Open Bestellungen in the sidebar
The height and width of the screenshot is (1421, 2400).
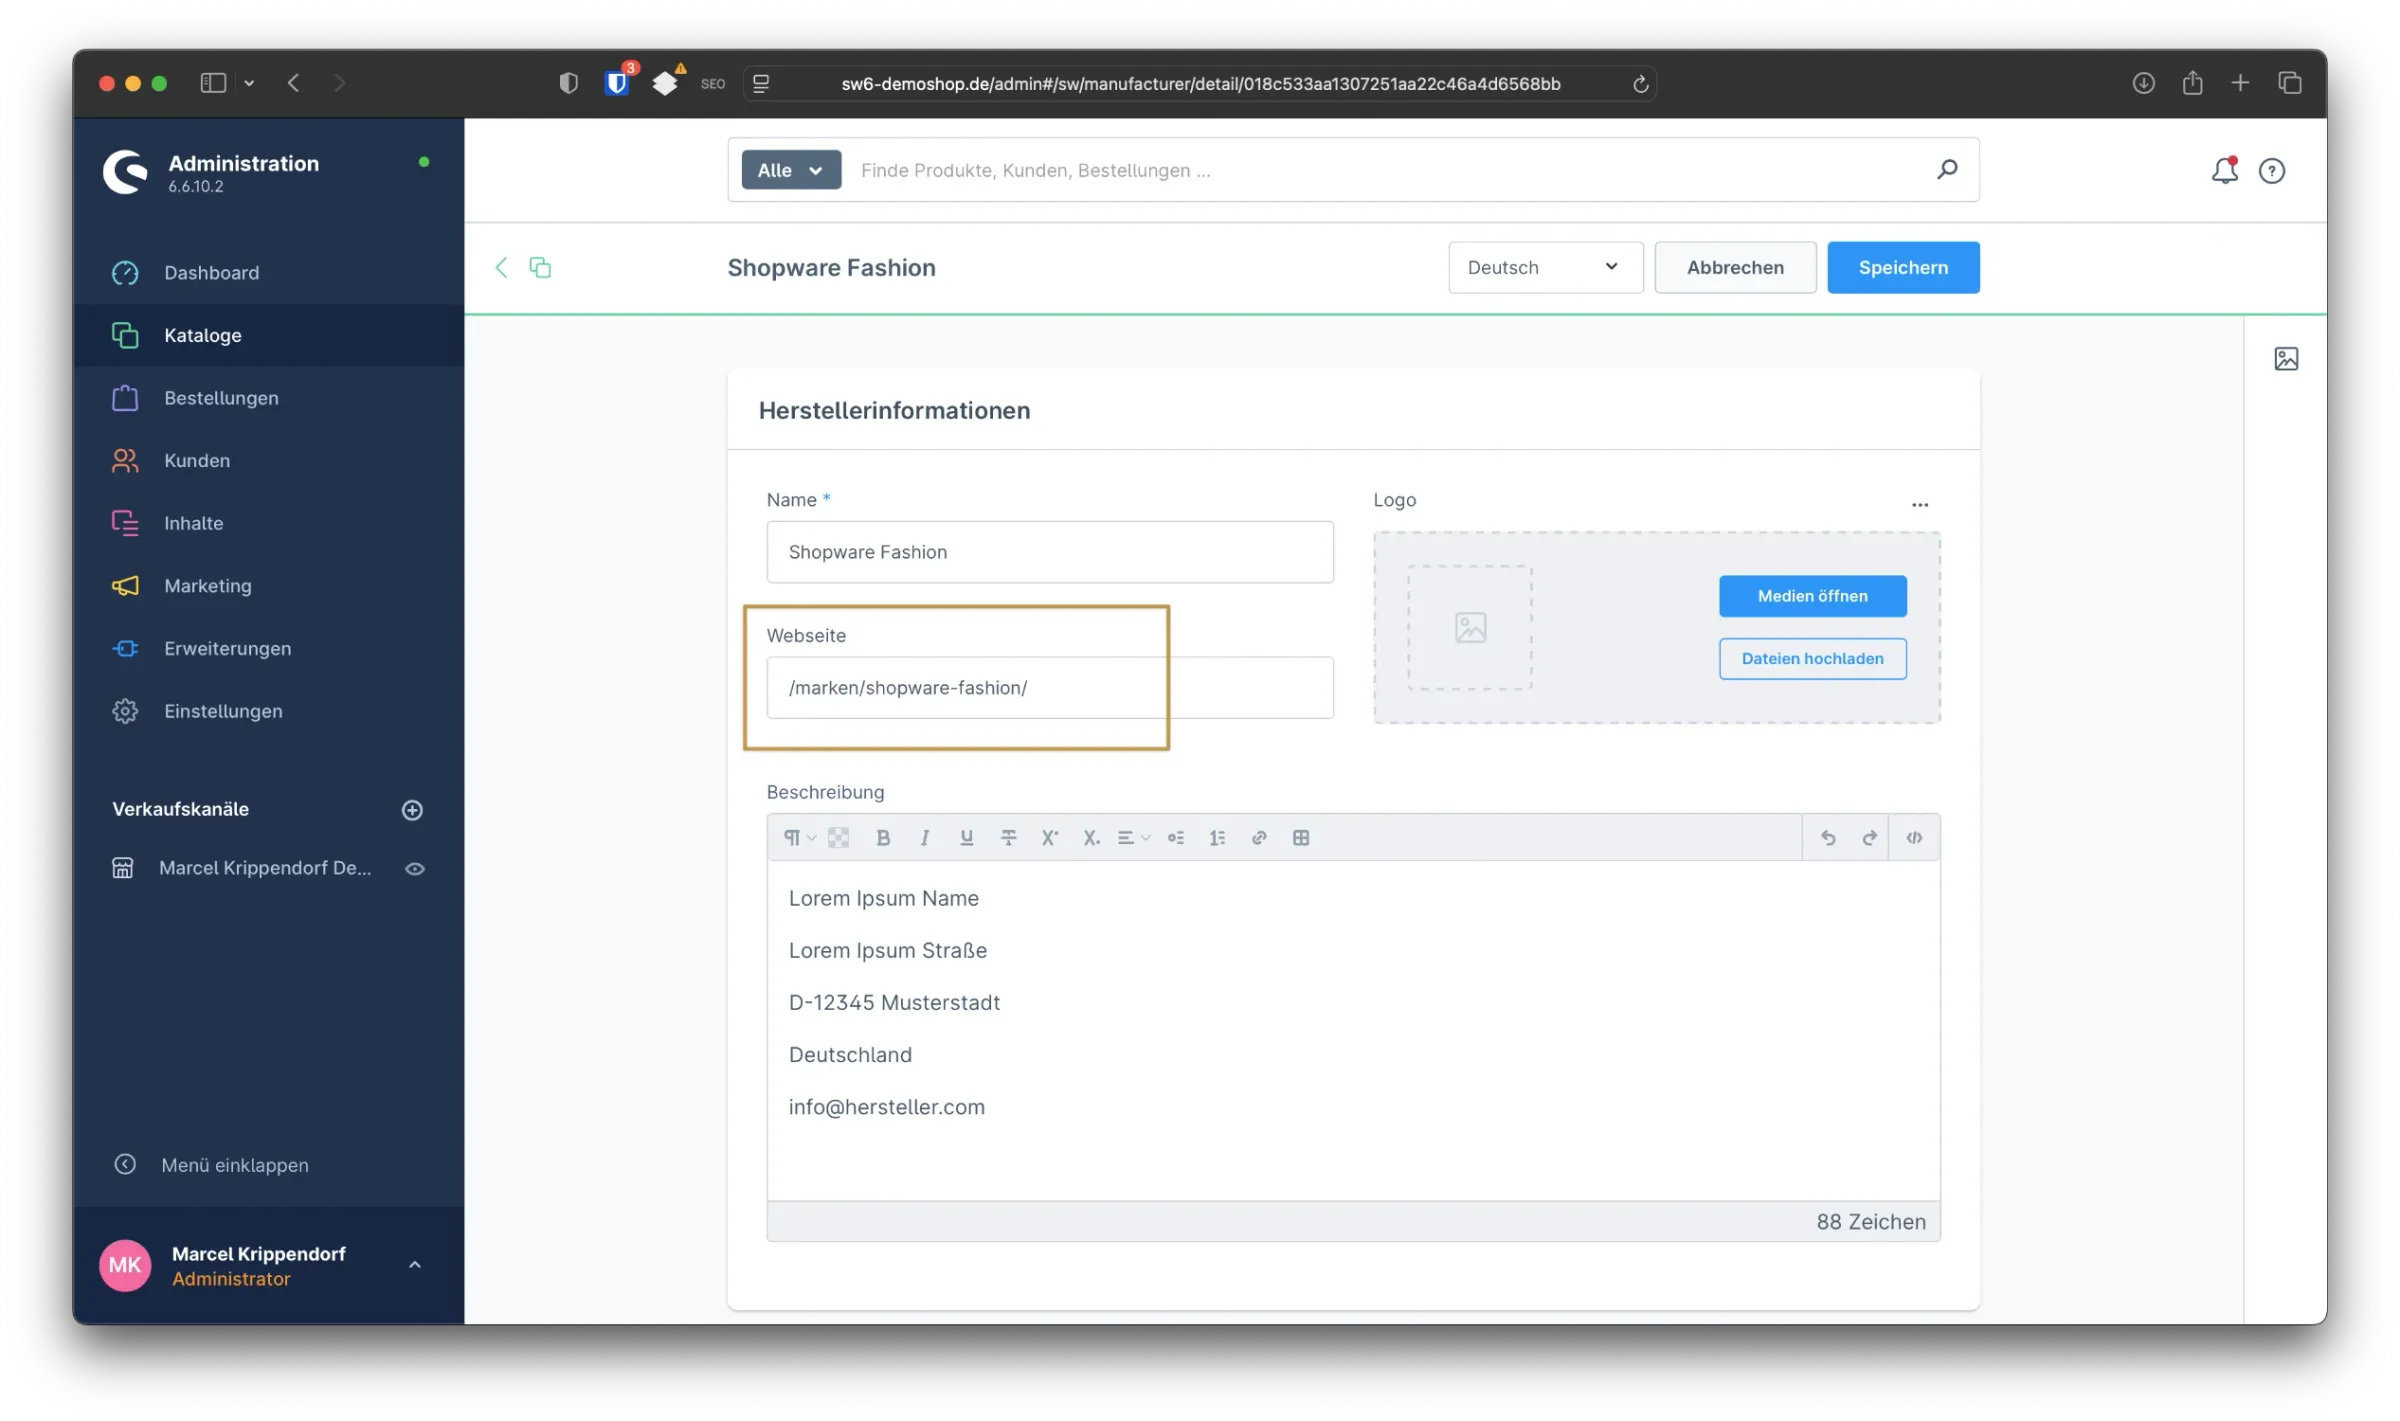(221, 398)
